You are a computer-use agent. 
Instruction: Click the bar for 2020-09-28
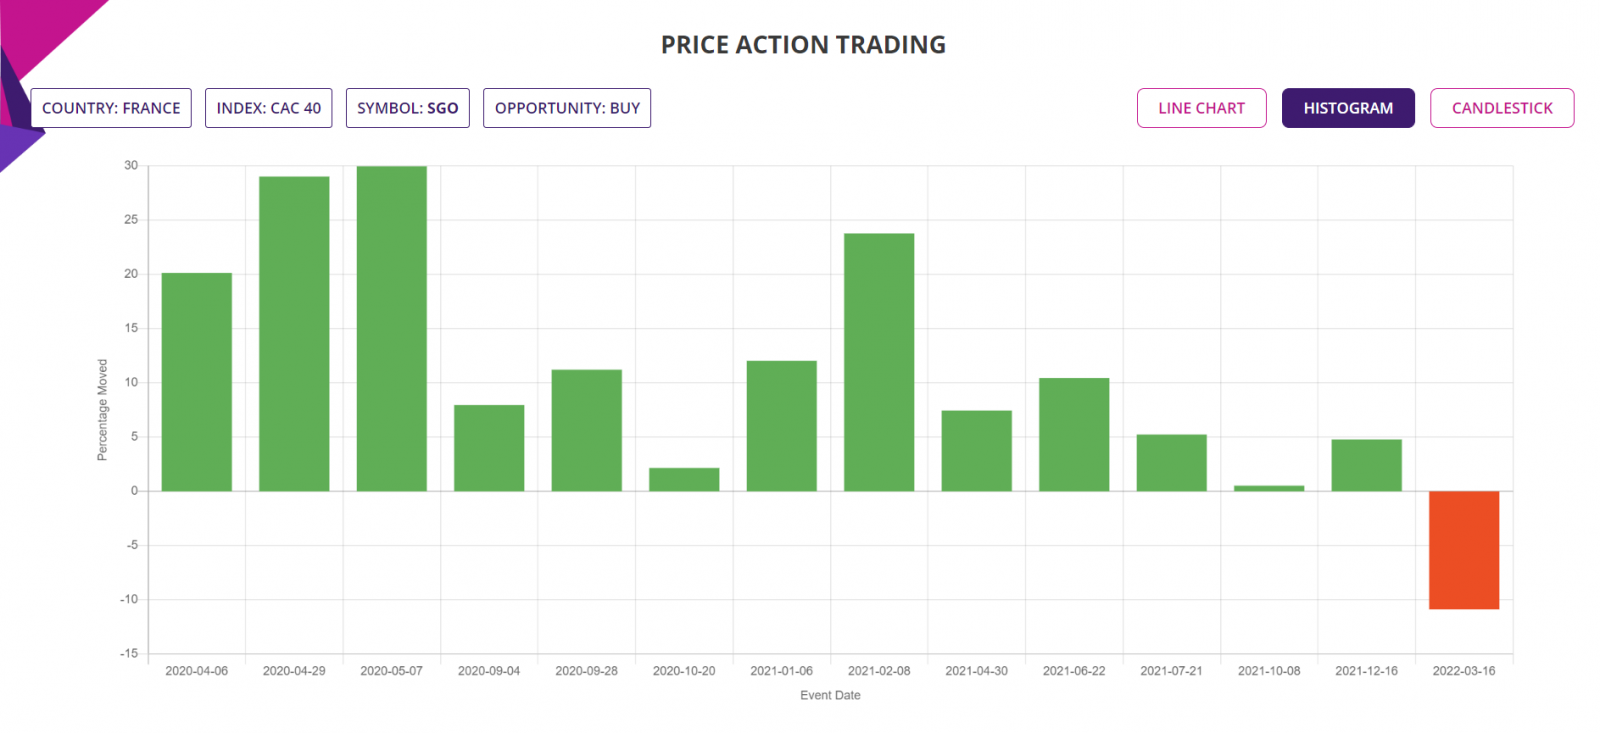[x=587, y=430]
